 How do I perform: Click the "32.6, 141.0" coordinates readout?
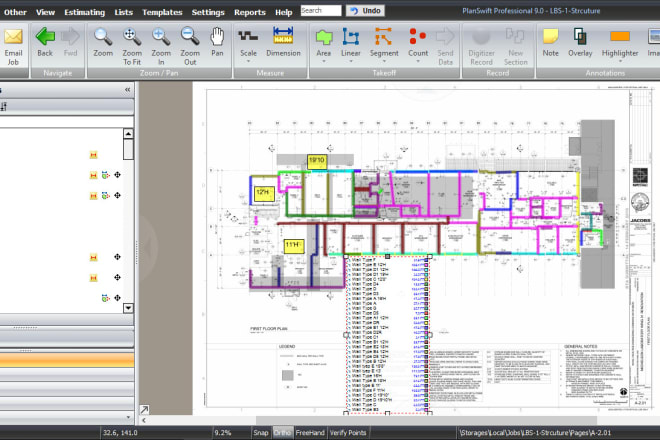(x=120, y=432)
